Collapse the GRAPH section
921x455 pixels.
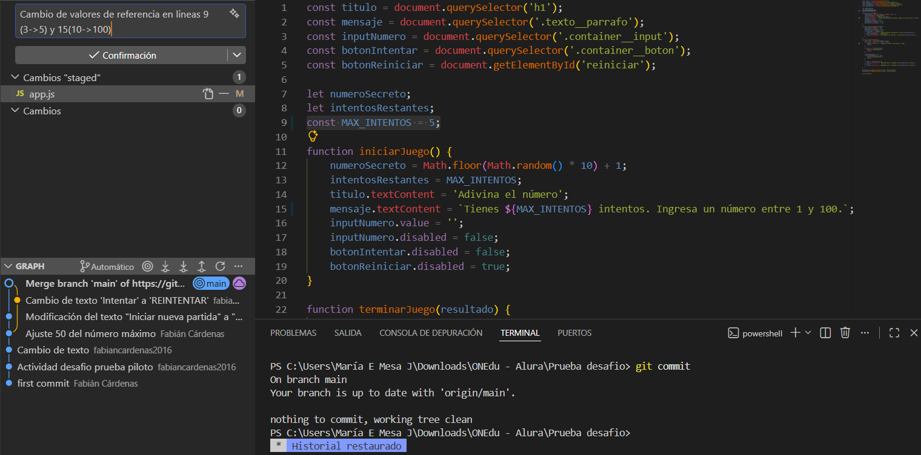pos(8,267)
